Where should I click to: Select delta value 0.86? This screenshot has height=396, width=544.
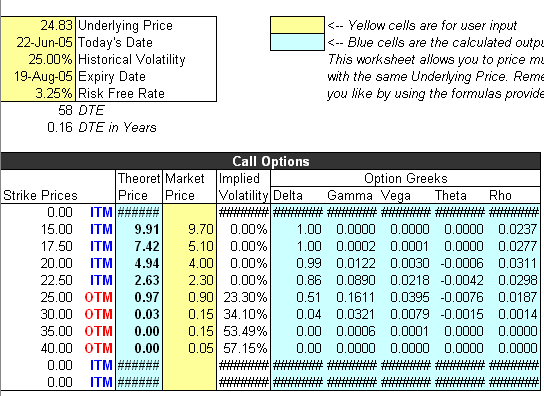pos(309,280)
